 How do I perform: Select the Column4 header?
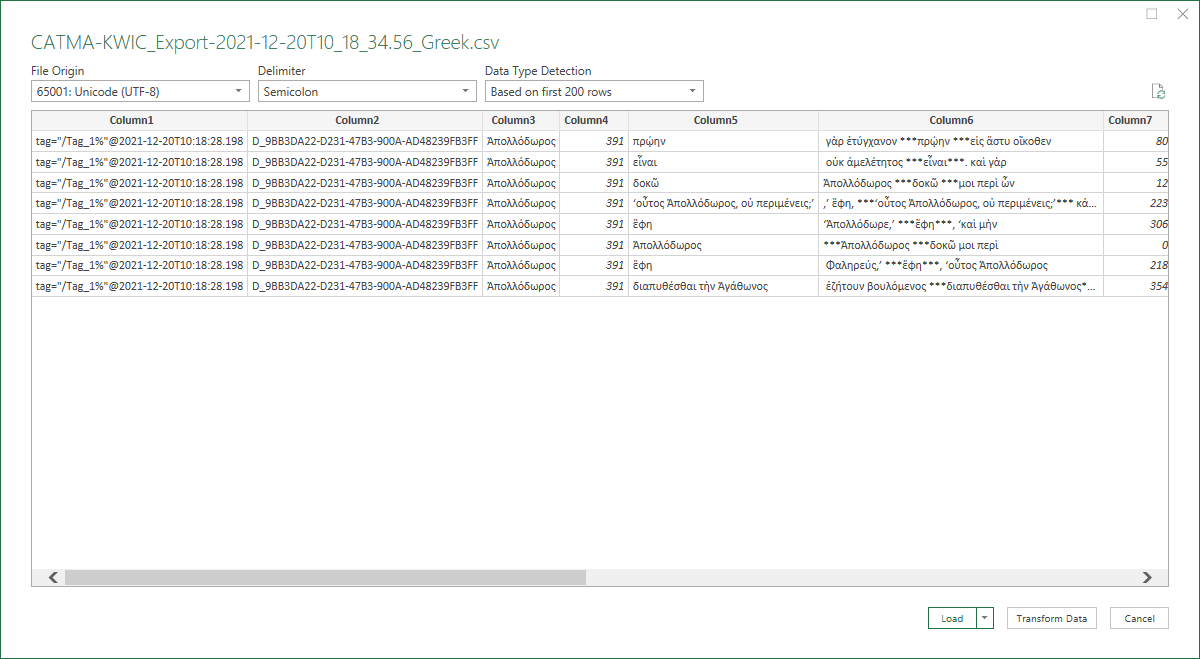point(589,119)
